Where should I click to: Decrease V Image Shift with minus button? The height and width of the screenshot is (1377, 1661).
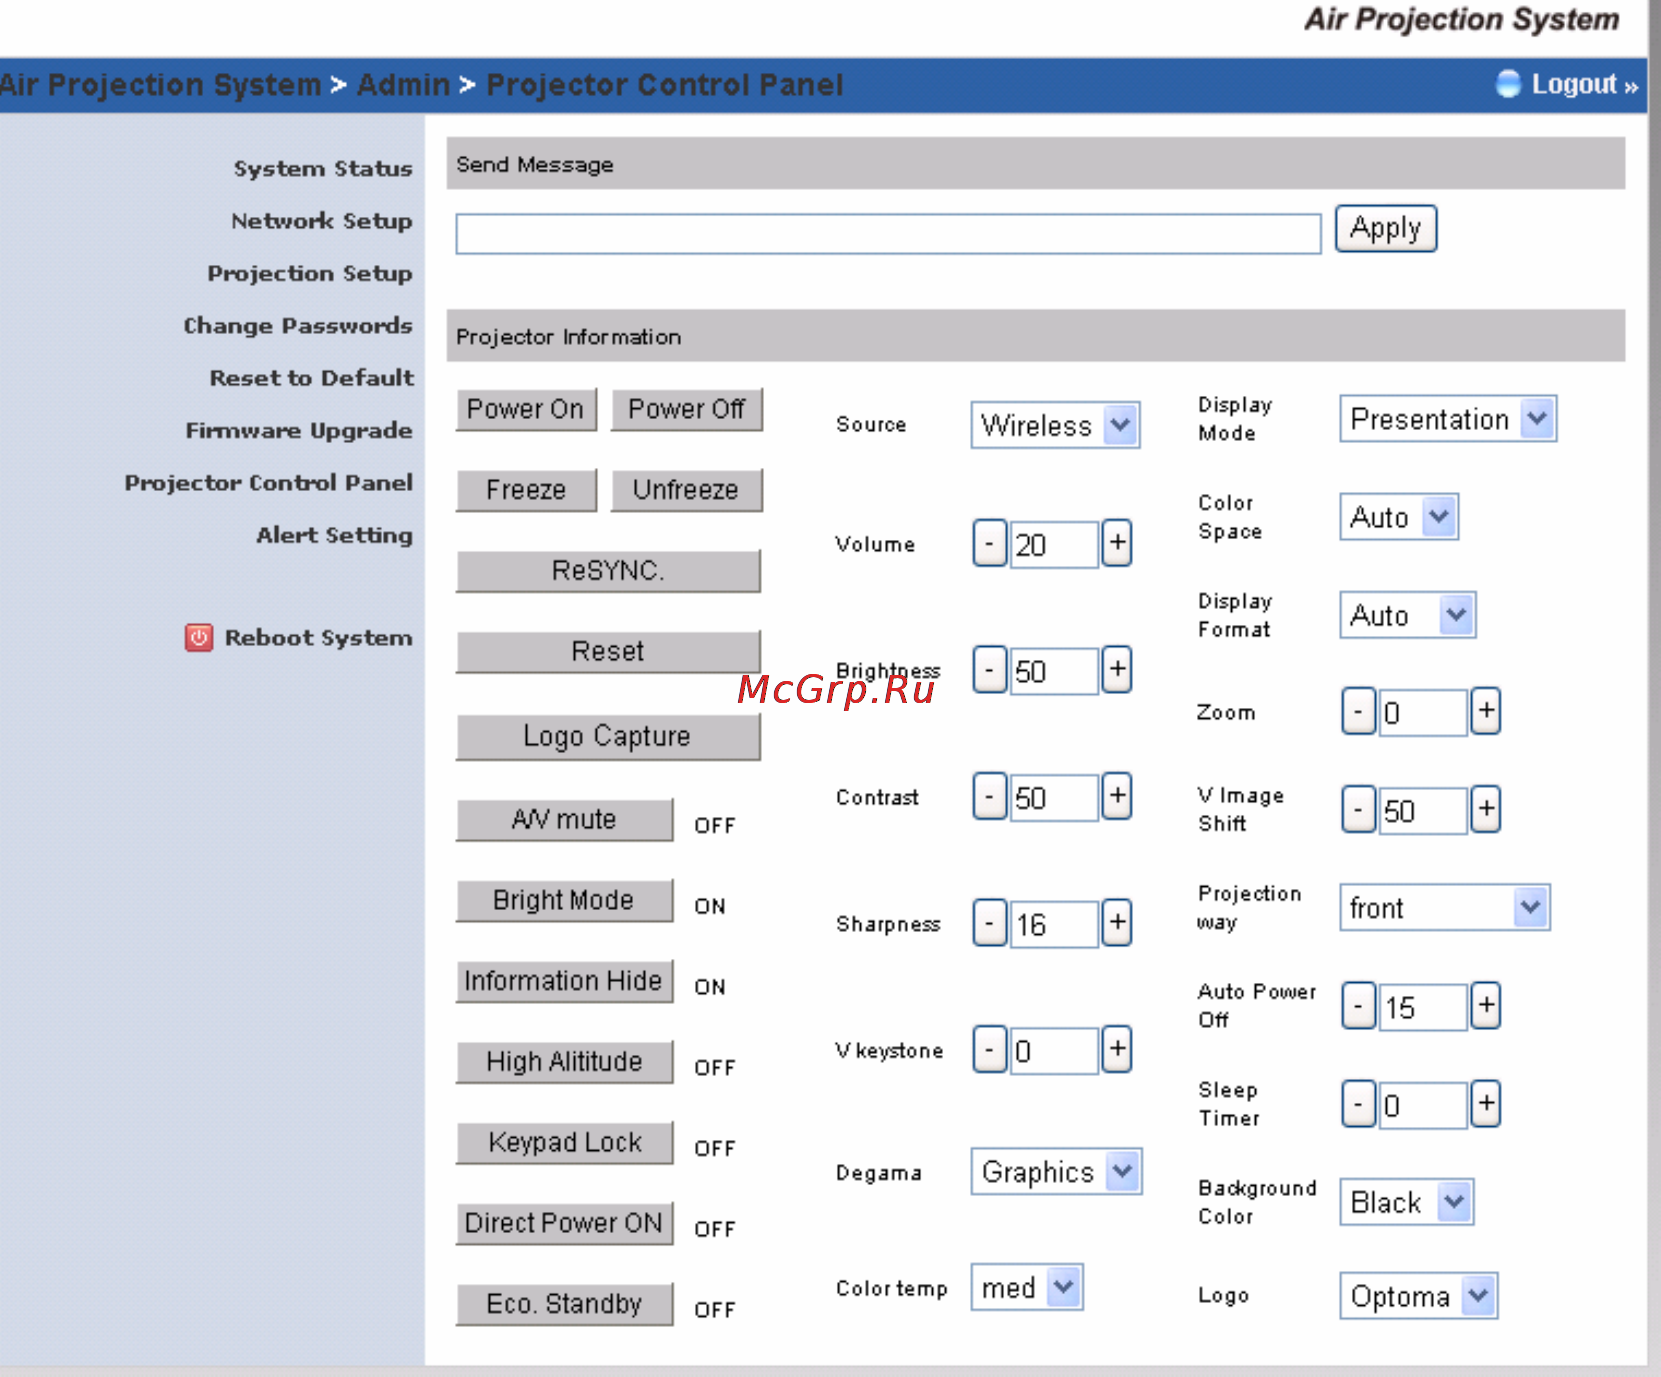coord(1358,810)
